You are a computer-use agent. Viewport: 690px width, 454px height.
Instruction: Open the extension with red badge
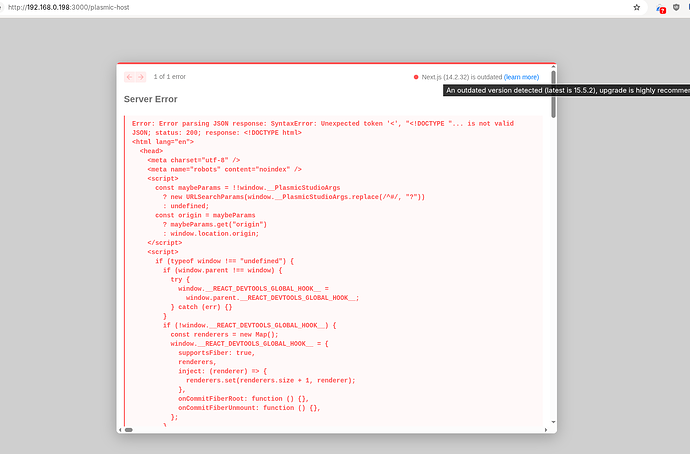660,8
